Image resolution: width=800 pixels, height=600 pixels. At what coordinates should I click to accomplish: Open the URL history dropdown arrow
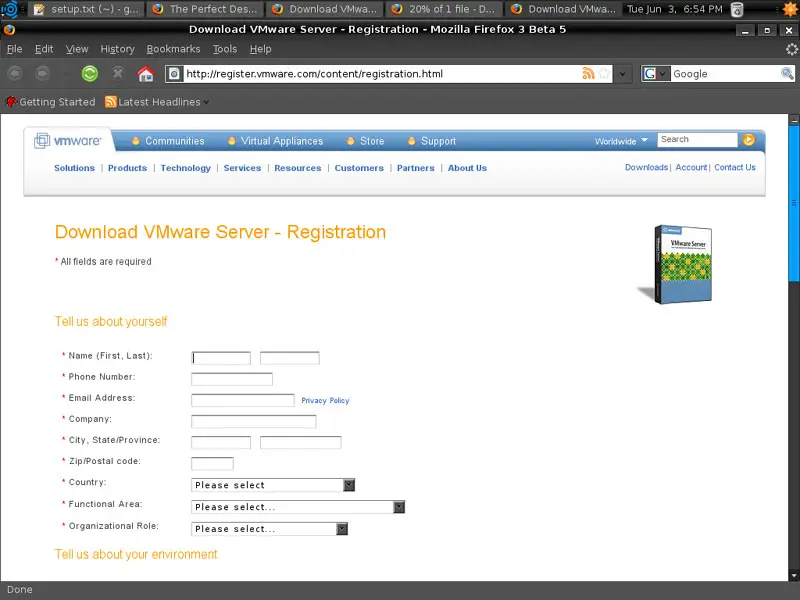[622, 74]
